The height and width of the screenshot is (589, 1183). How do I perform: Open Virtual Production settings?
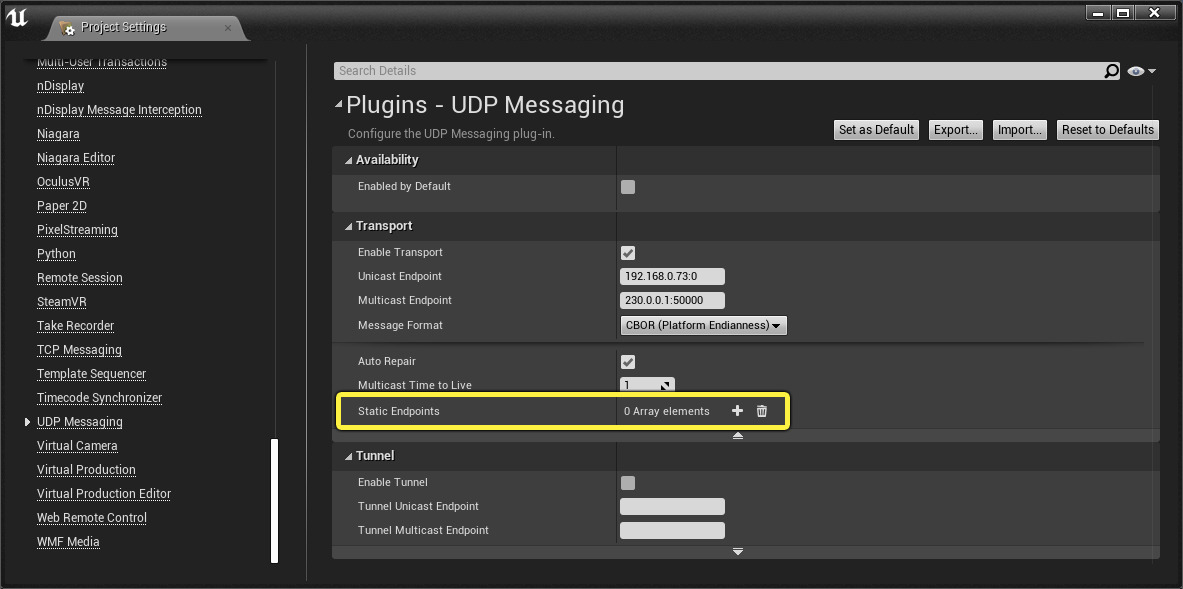click(x=86, y=470)
